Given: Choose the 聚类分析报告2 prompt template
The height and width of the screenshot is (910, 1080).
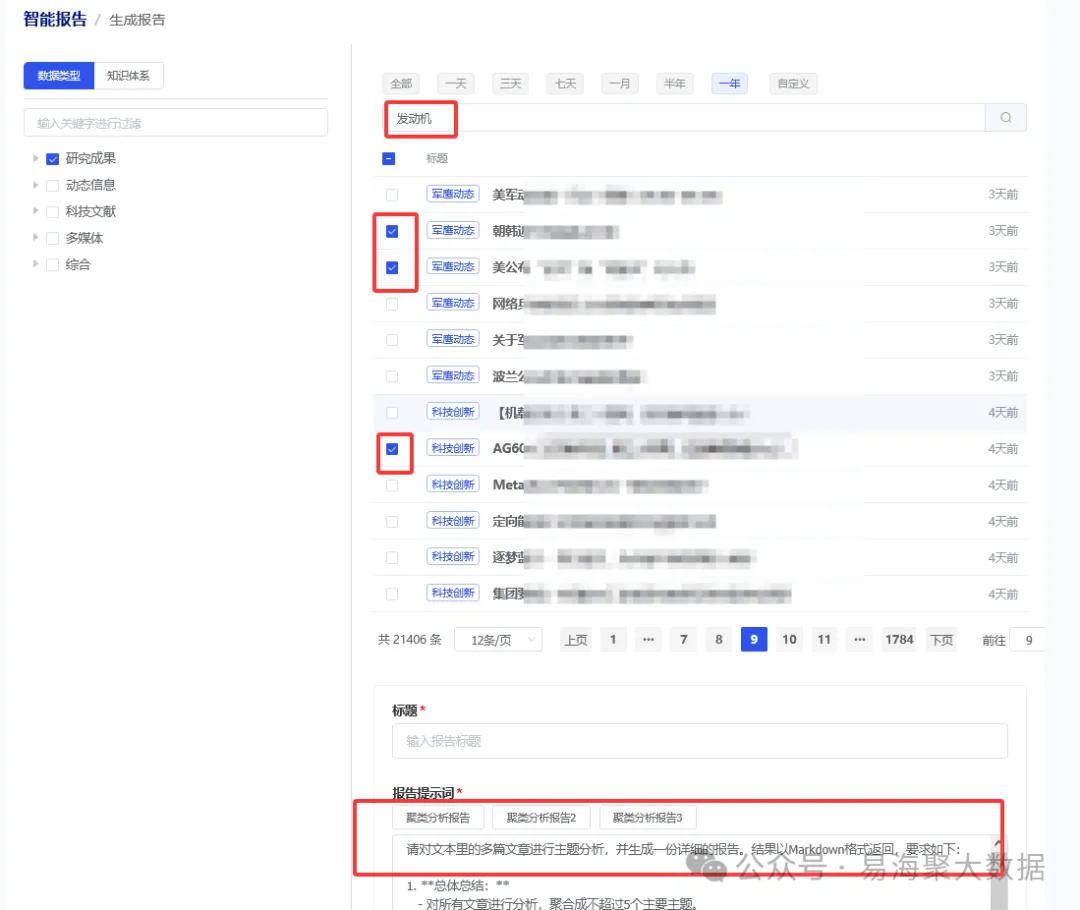Looking at the screenshot, I should (x=541, y=818).
